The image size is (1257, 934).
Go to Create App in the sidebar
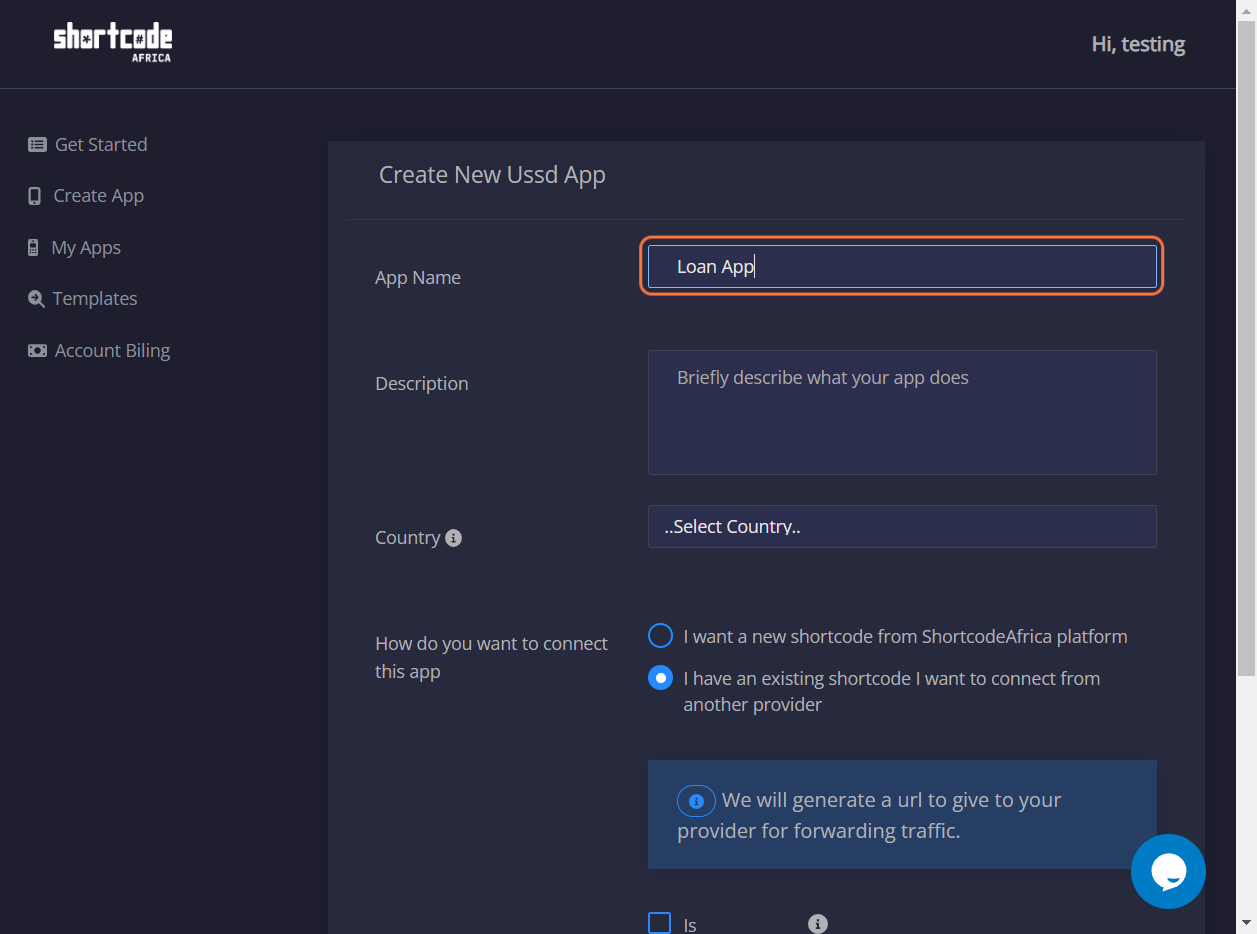coord(86,196)
